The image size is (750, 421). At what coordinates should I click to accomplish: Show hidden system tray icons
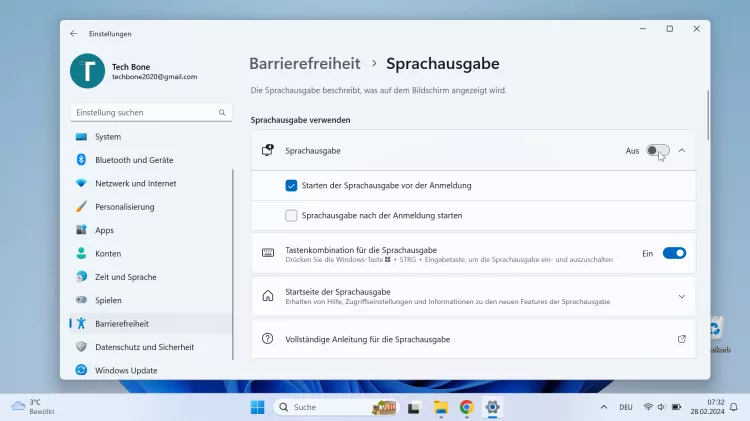[x=604, y=407]
